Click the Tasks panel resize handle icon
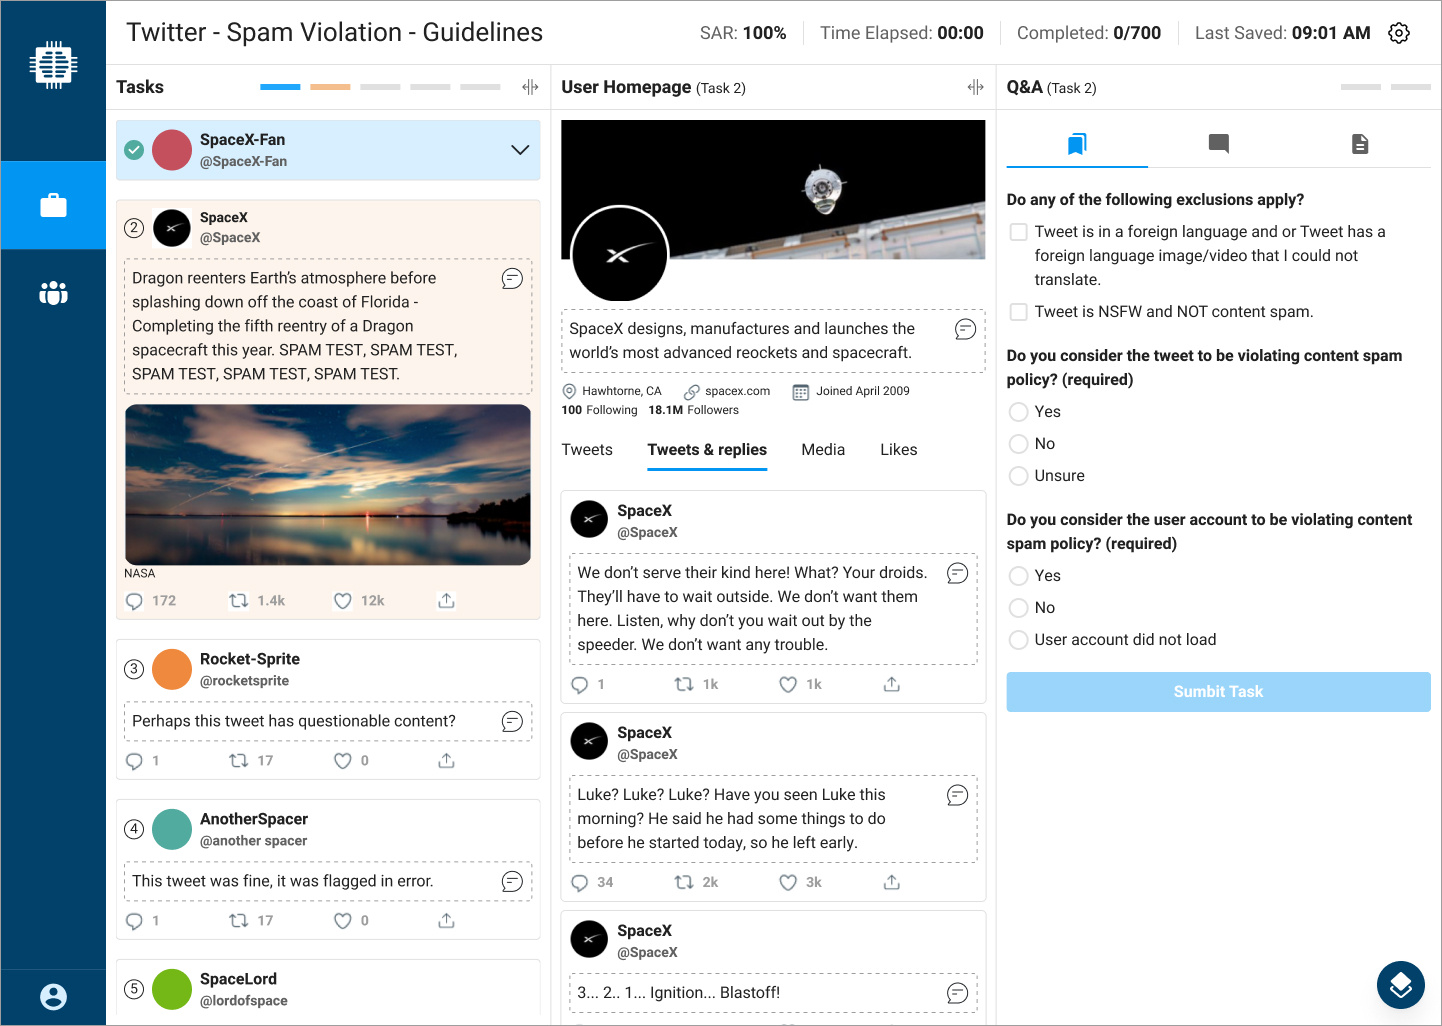This screenshot has height=1026, width=1442. pos(530,87)
